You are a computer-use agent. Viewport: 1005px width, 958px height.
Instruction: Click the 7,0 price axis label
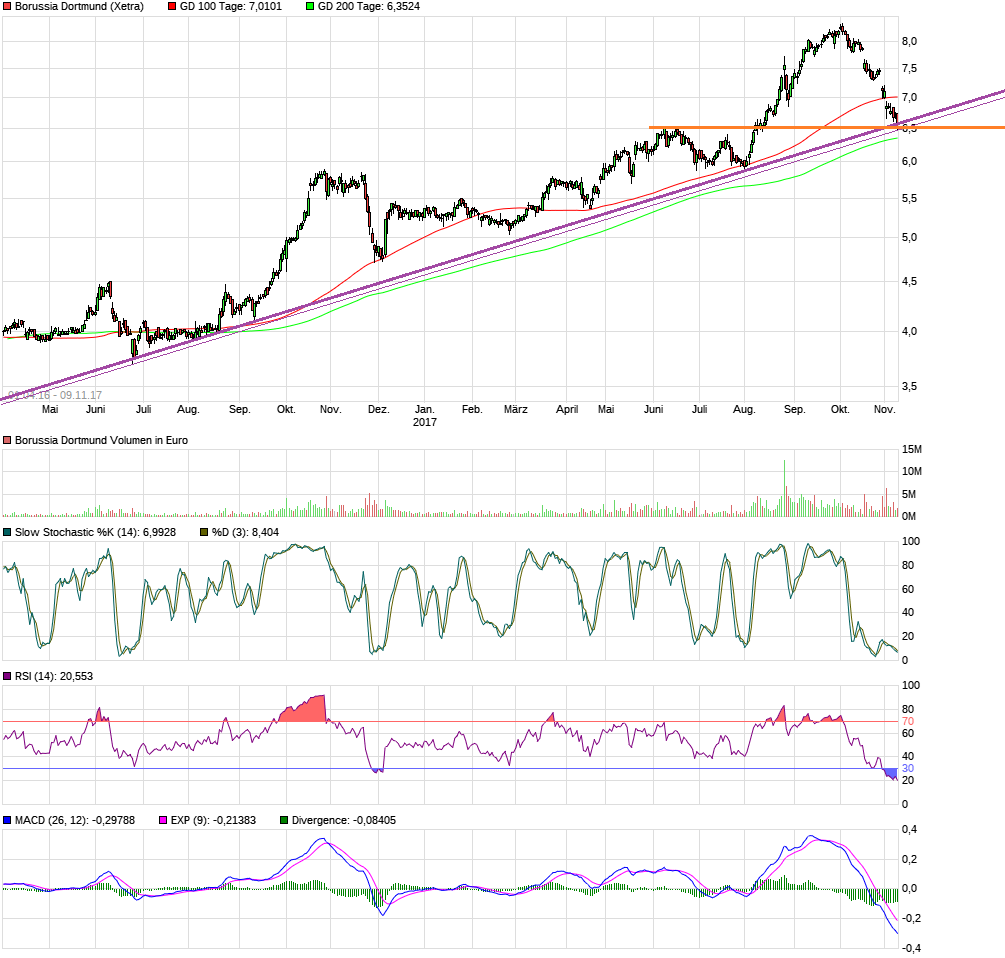click(909, 98)
